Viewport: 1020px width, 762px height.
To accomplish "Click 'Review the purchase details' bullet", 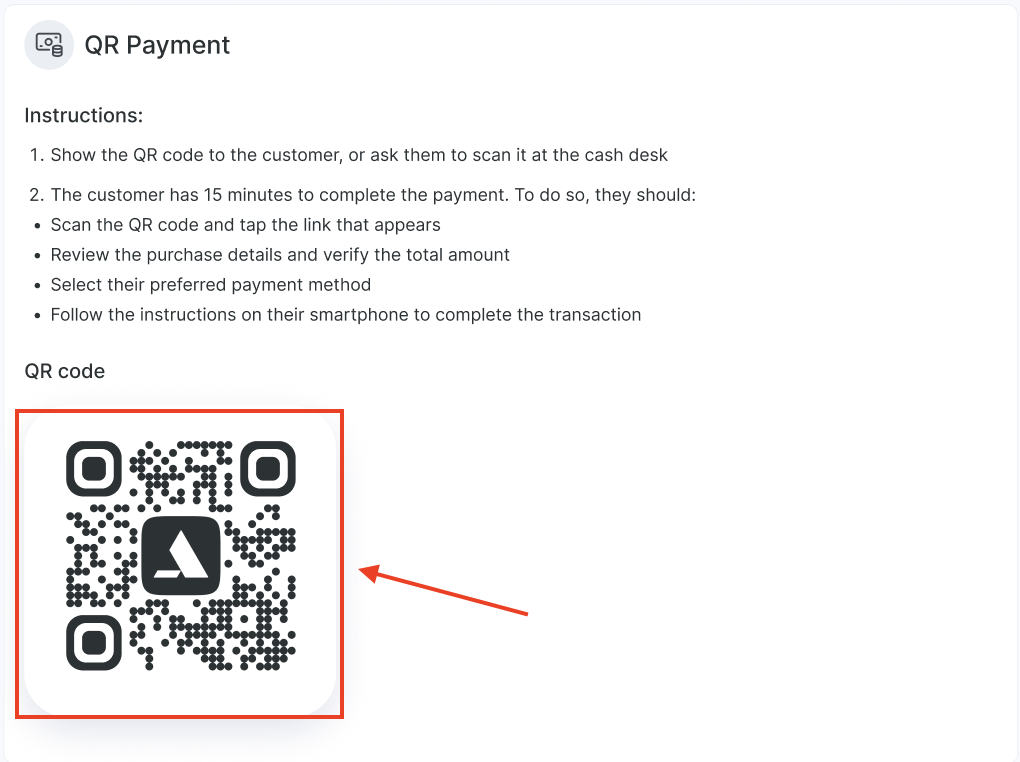I will click(280, 254).
